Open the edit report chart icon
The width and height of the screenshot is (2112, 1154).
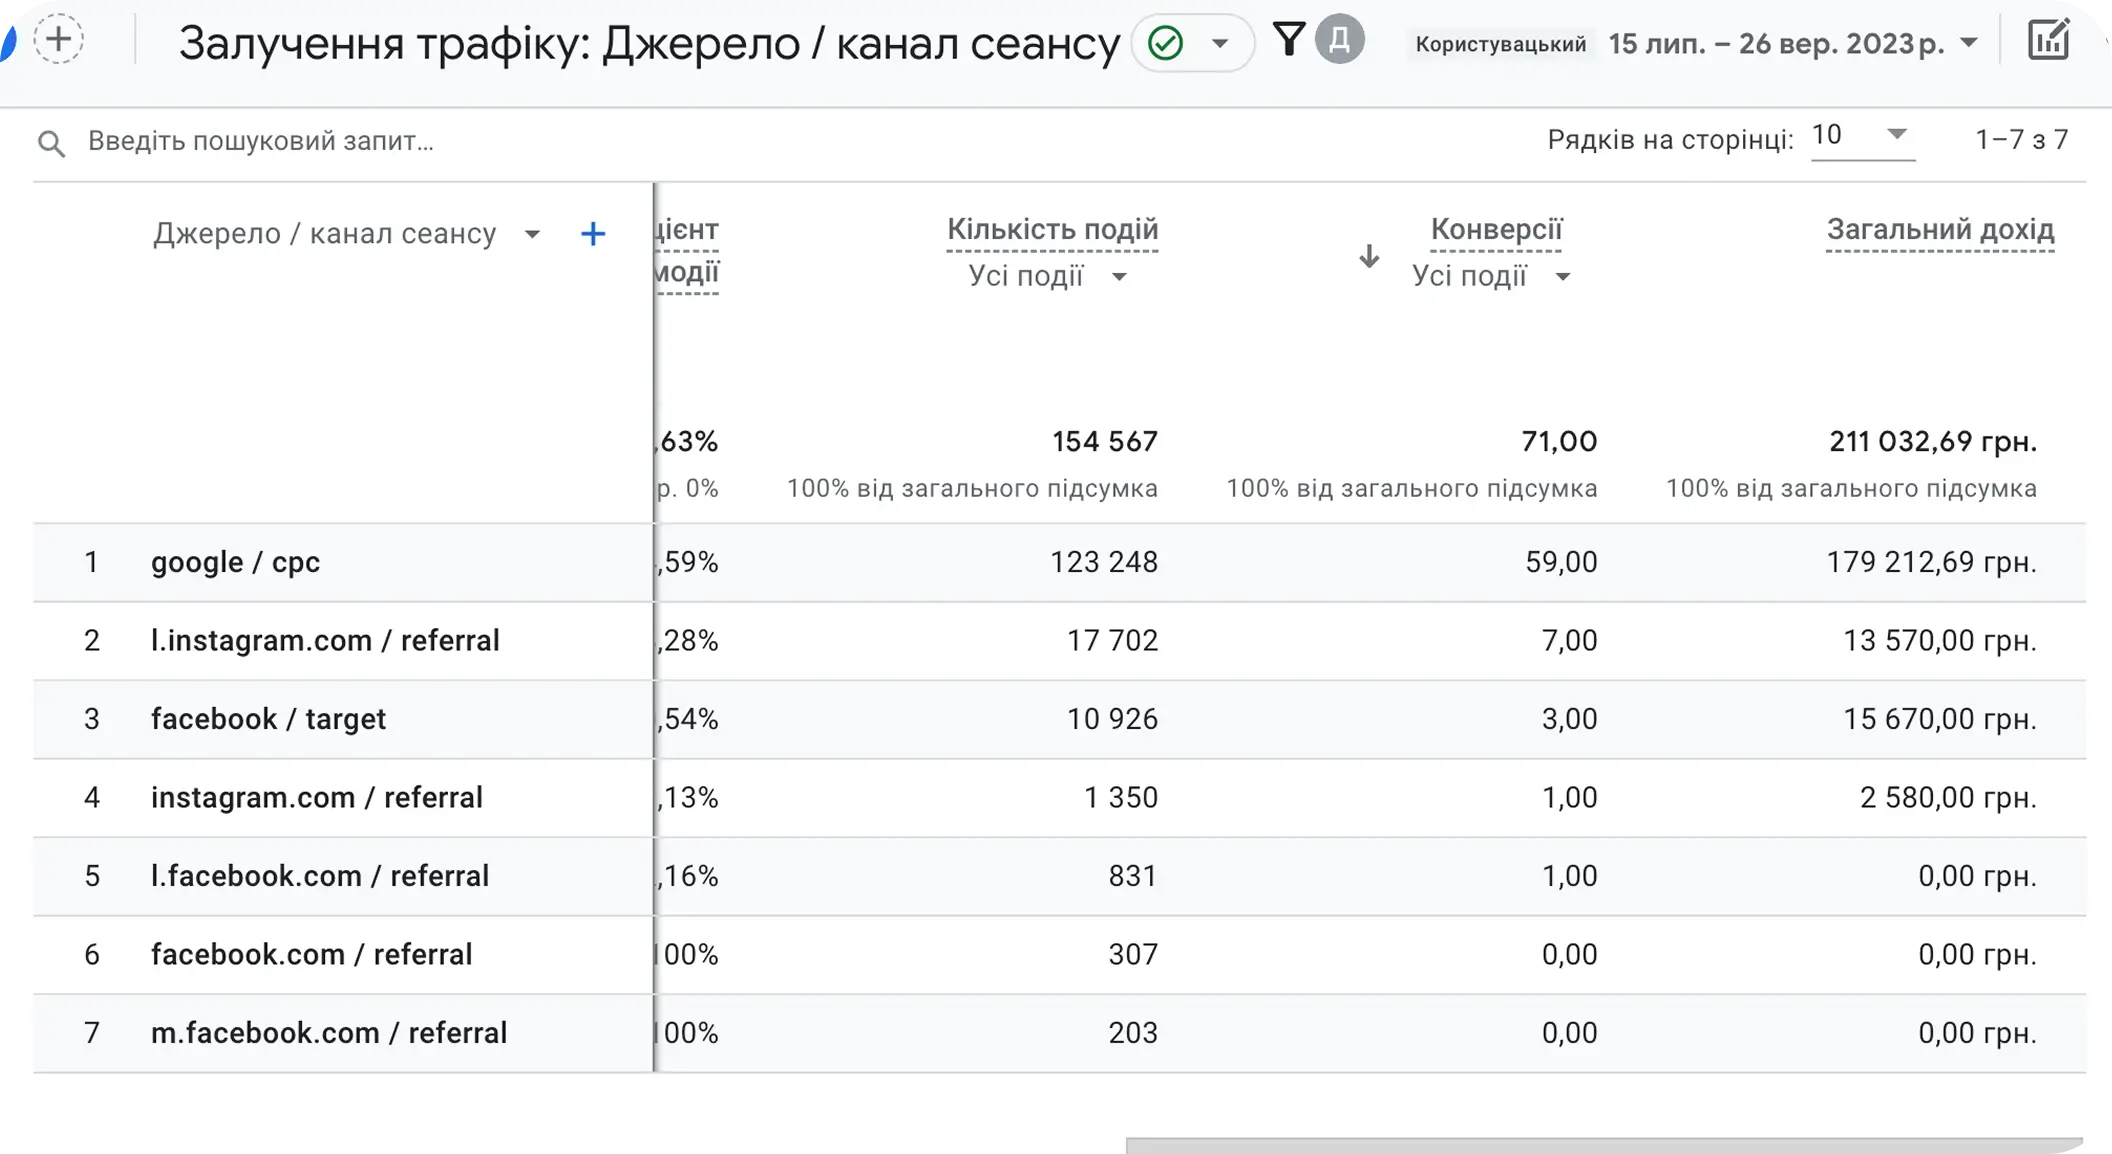pos(2048,41)
